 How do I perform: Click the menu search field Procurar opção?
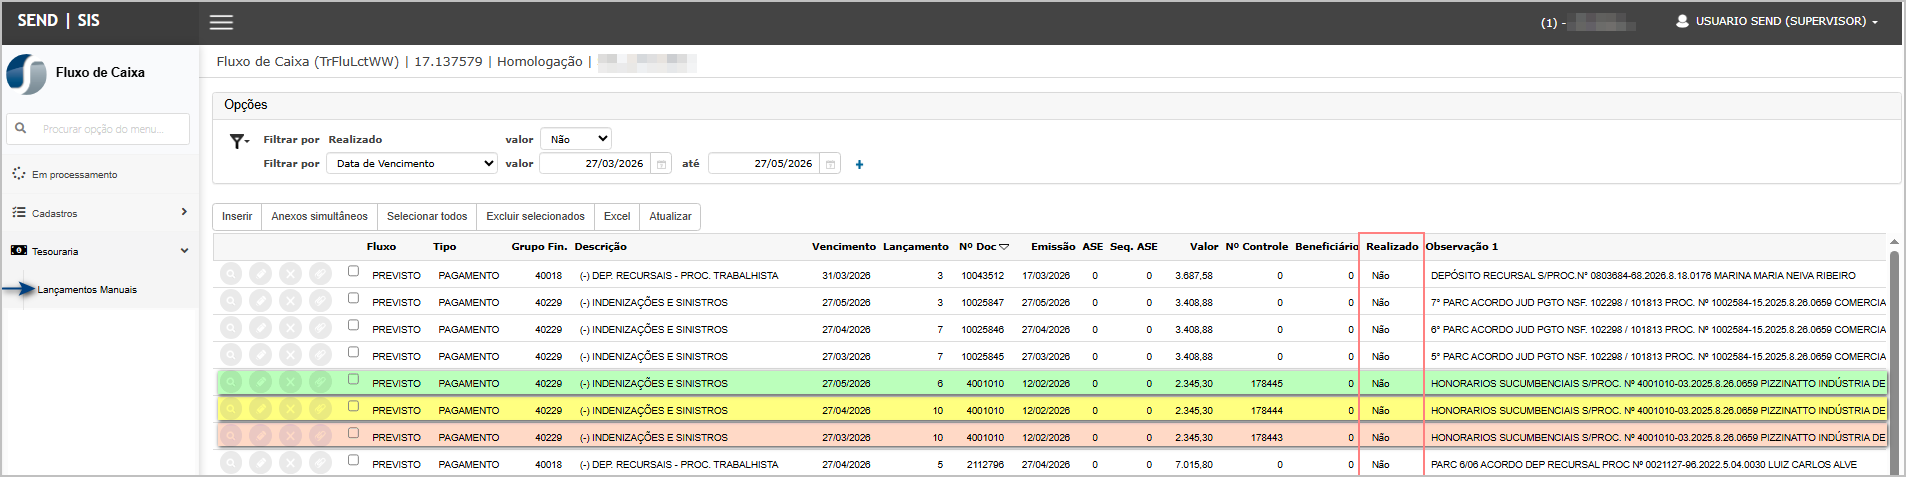[98, 129]
